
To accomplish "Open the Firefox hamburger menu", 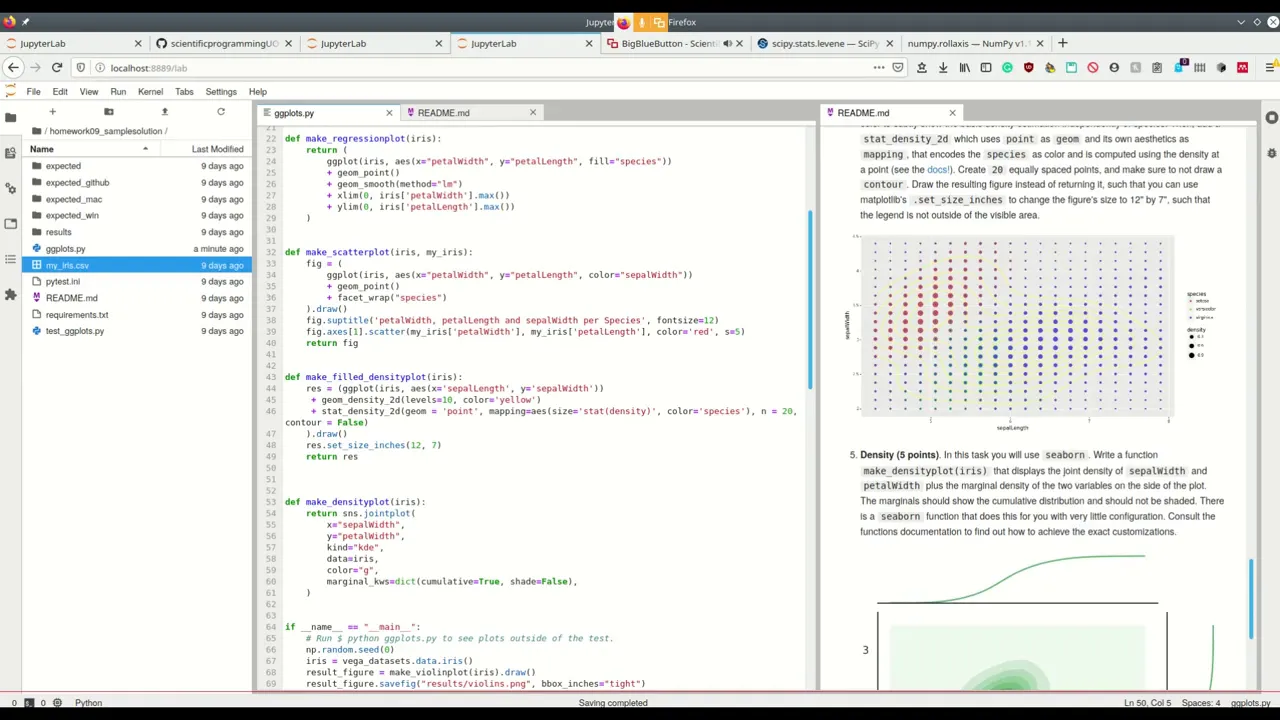I will tap(1270, 67).
